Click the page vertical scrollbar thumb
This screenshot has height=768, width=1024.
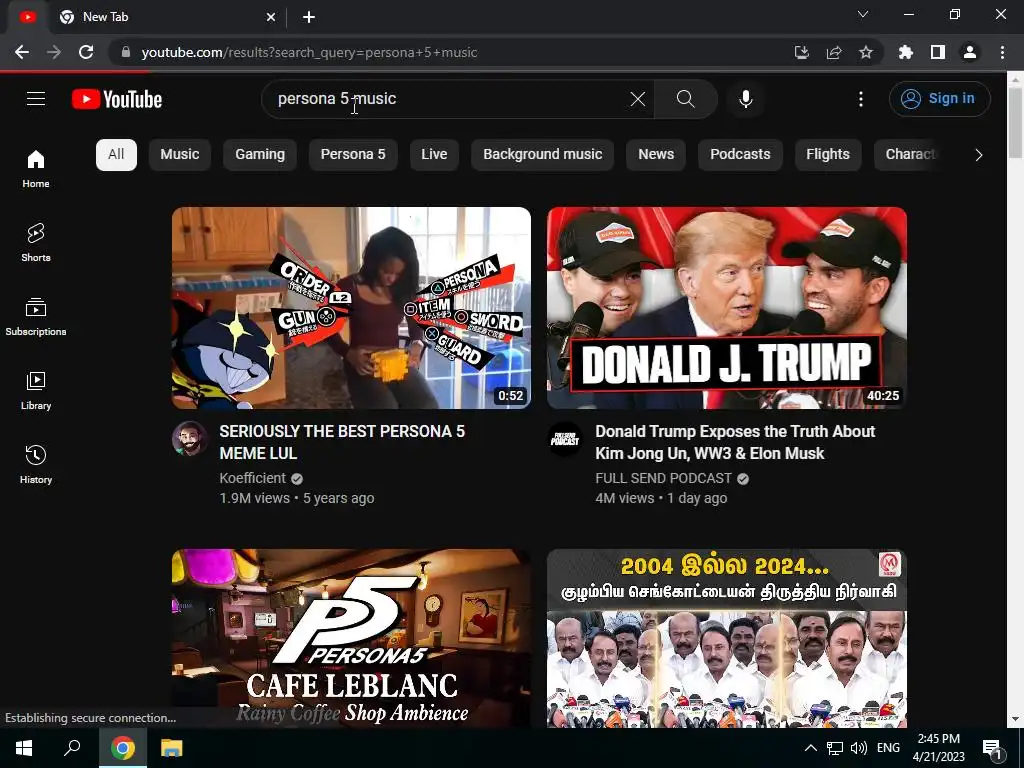click(1016, 123)
